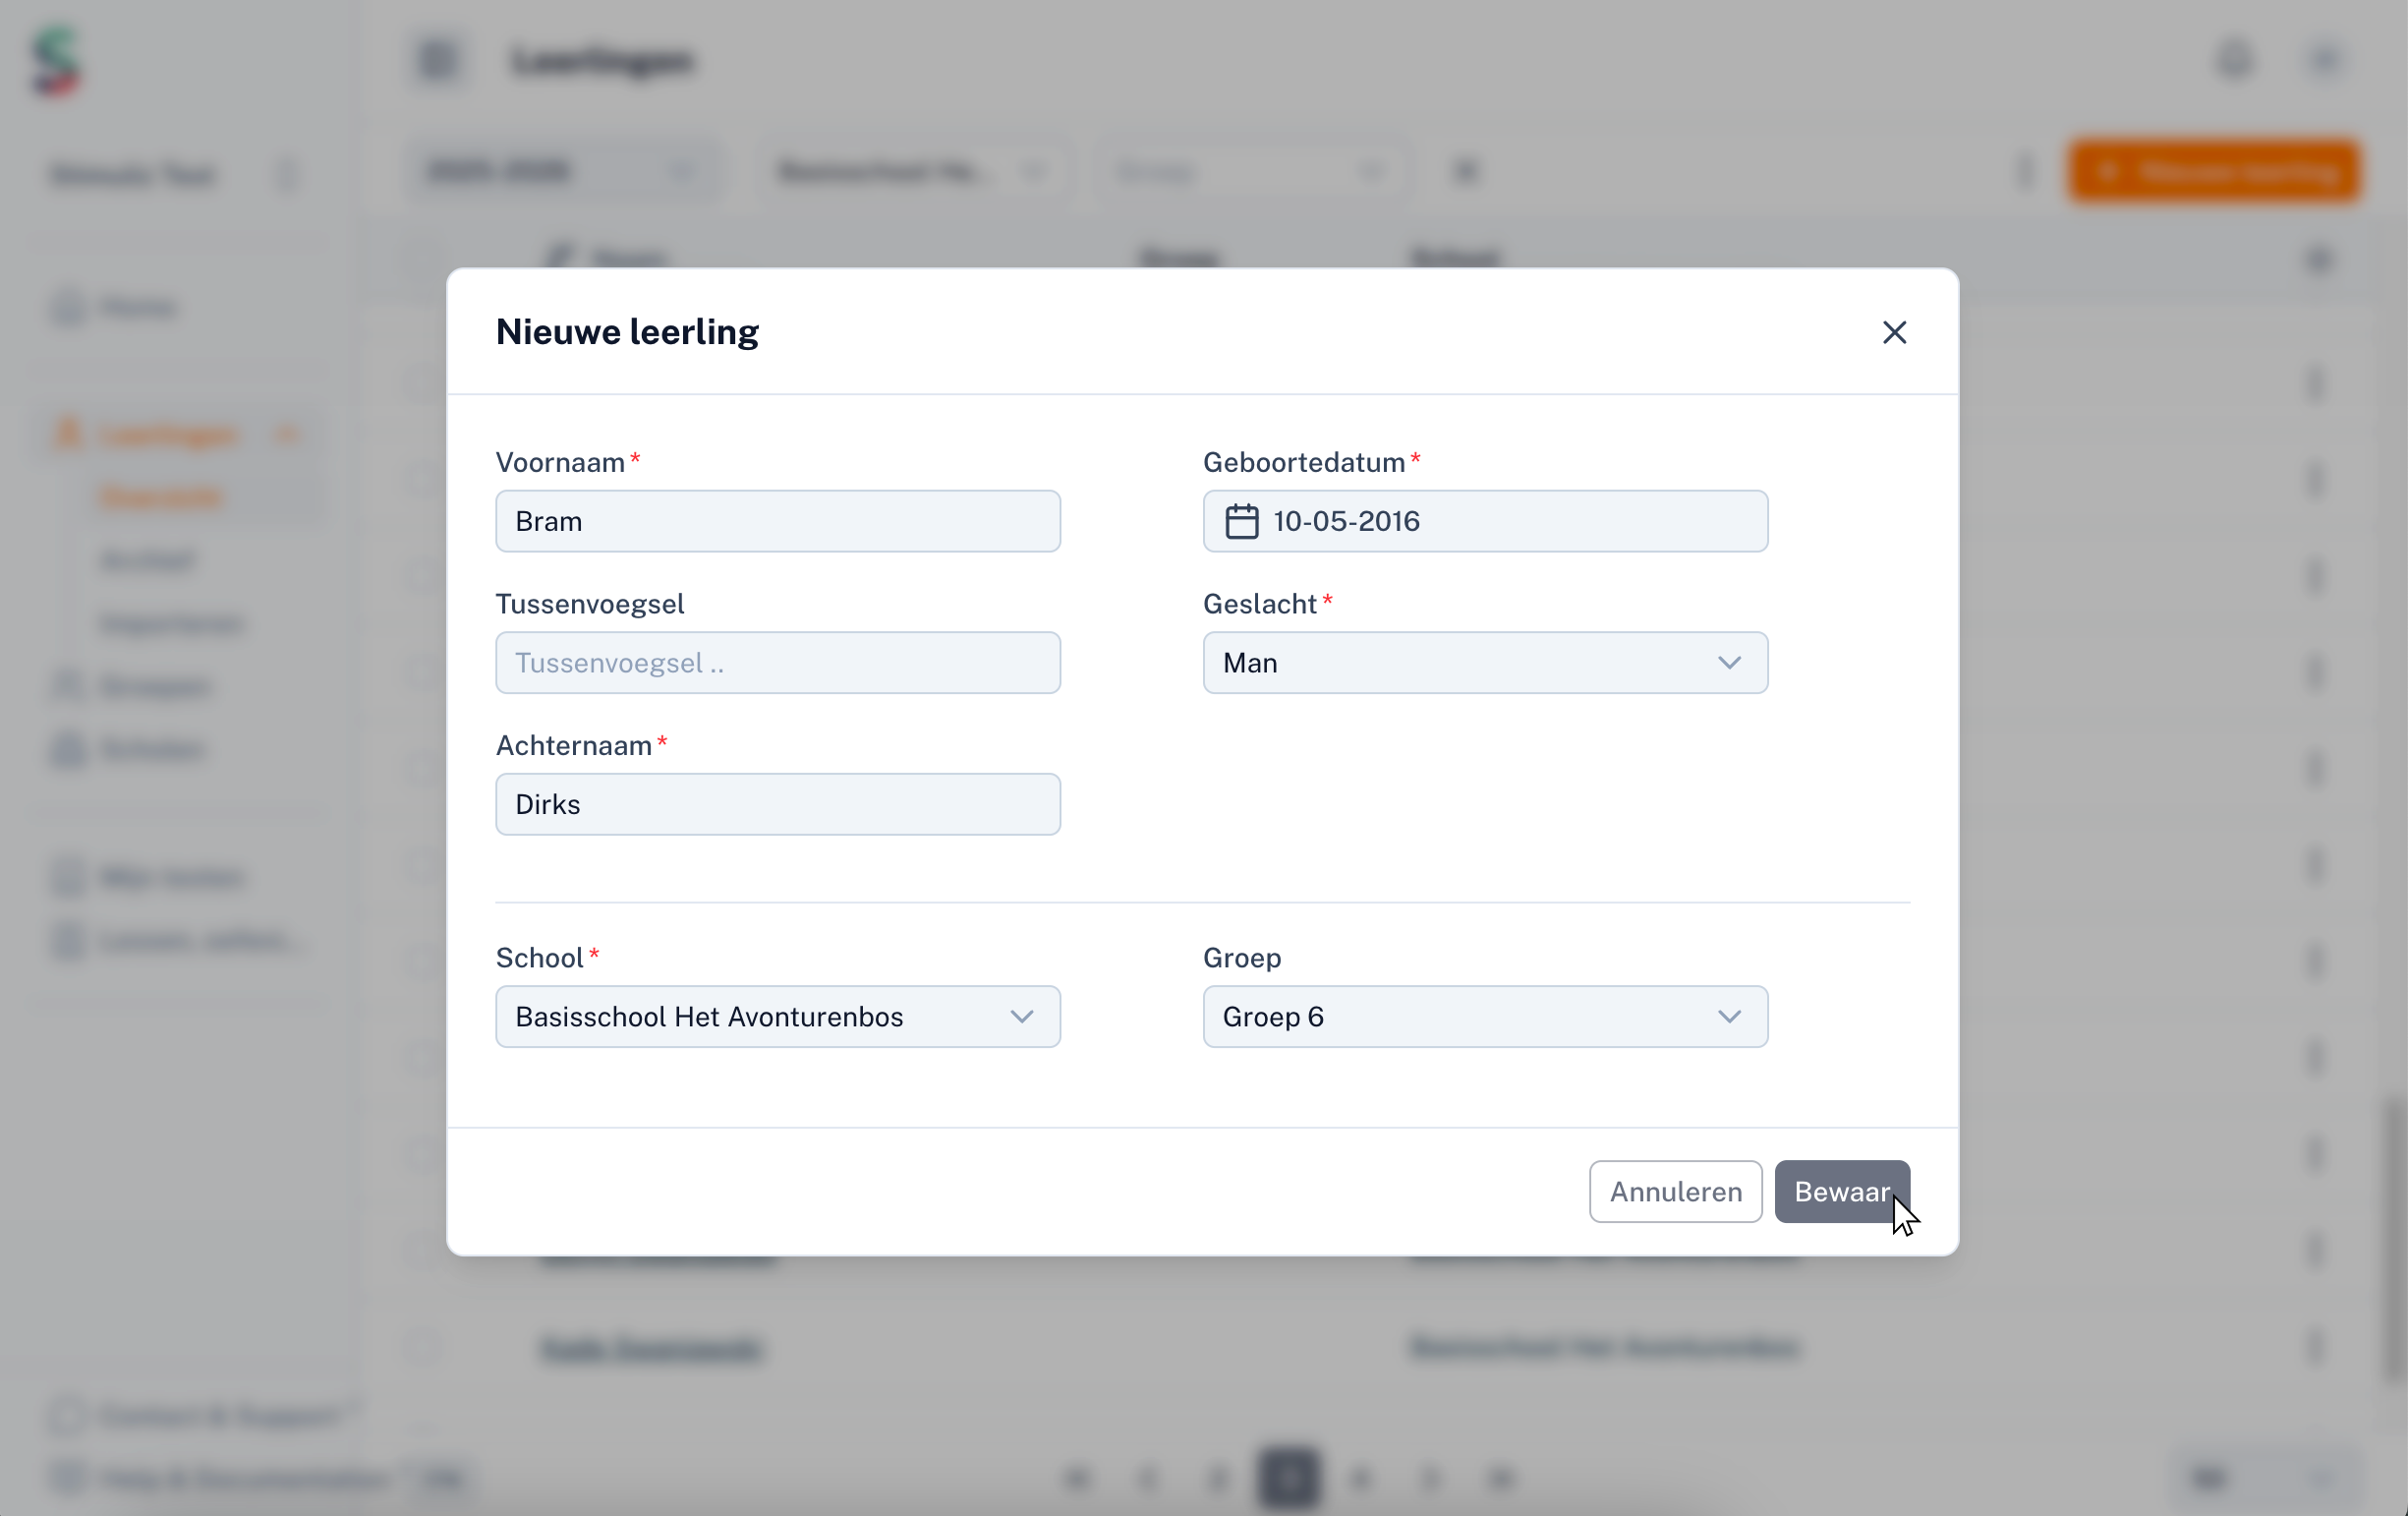This screenshot has height=1516, width=2408.
Task: Open the Home sidebar item
Action: click(x=137, y=307)
